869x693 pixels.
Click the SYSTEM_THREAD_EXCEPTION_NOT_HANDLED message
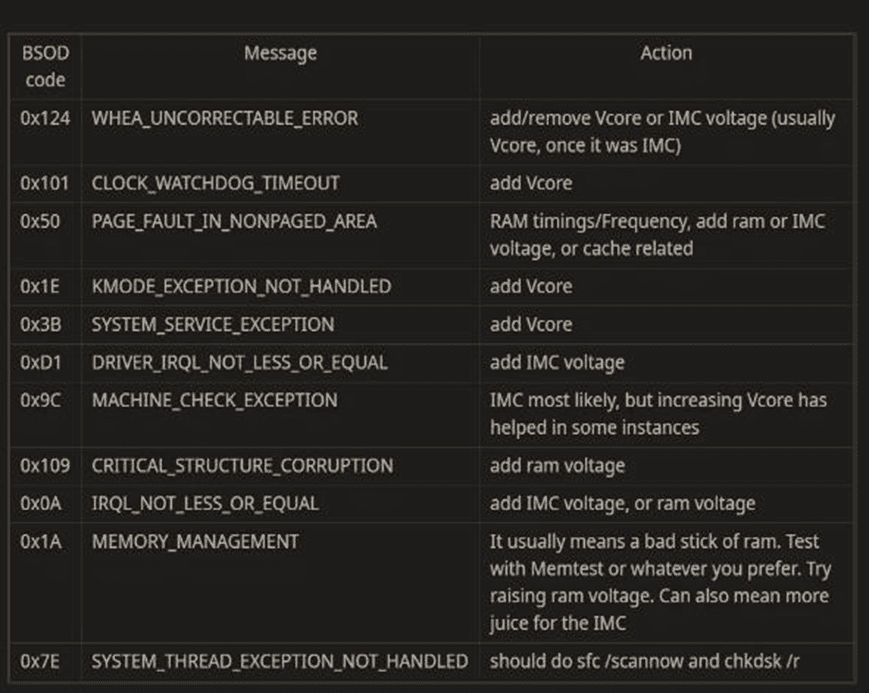pyautogui.click(x=280, y=662)
